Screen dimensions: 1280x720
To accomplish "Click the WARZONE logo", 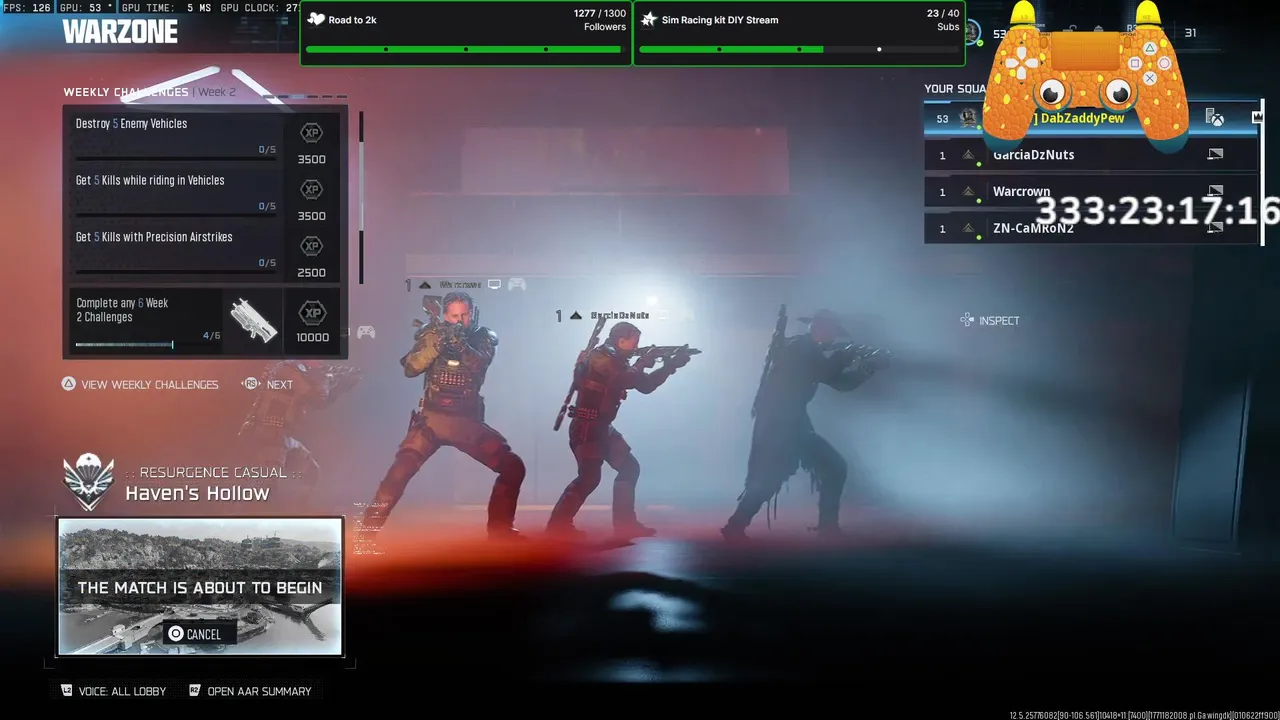I will click(120, 31).
